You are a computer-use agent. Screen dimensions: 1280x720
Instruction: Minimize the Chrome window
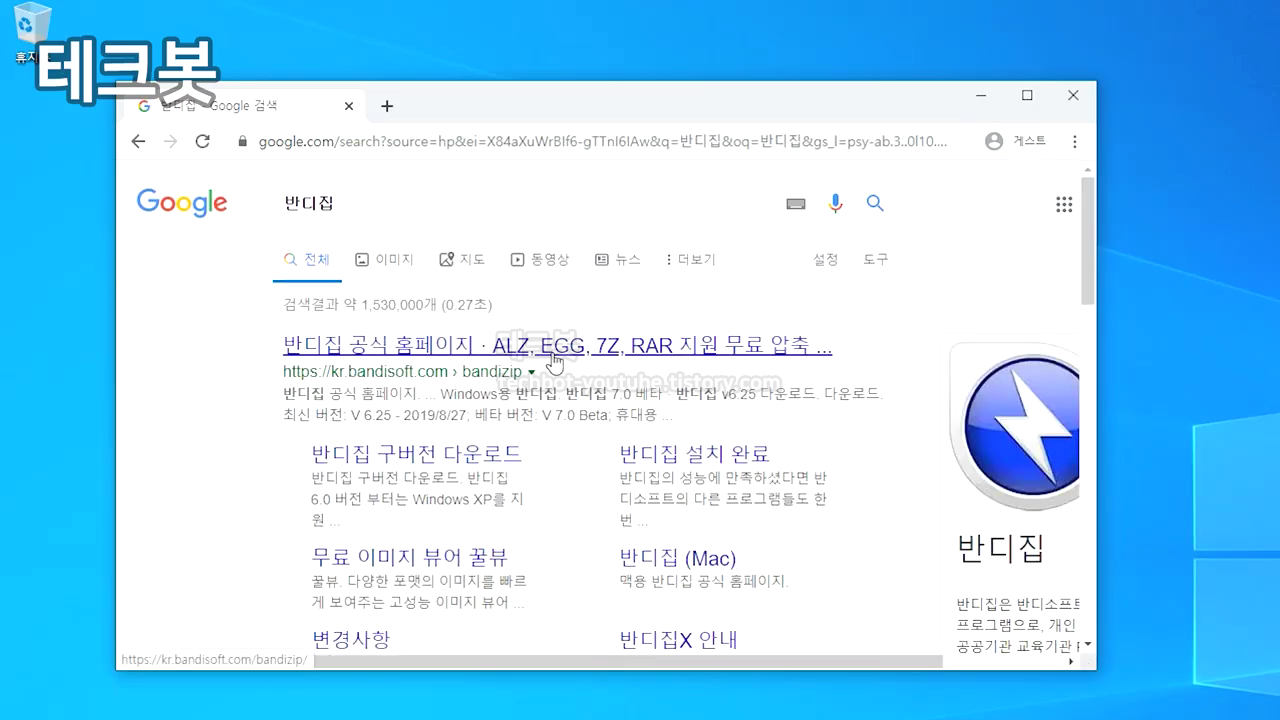click(x=981, y=96)
